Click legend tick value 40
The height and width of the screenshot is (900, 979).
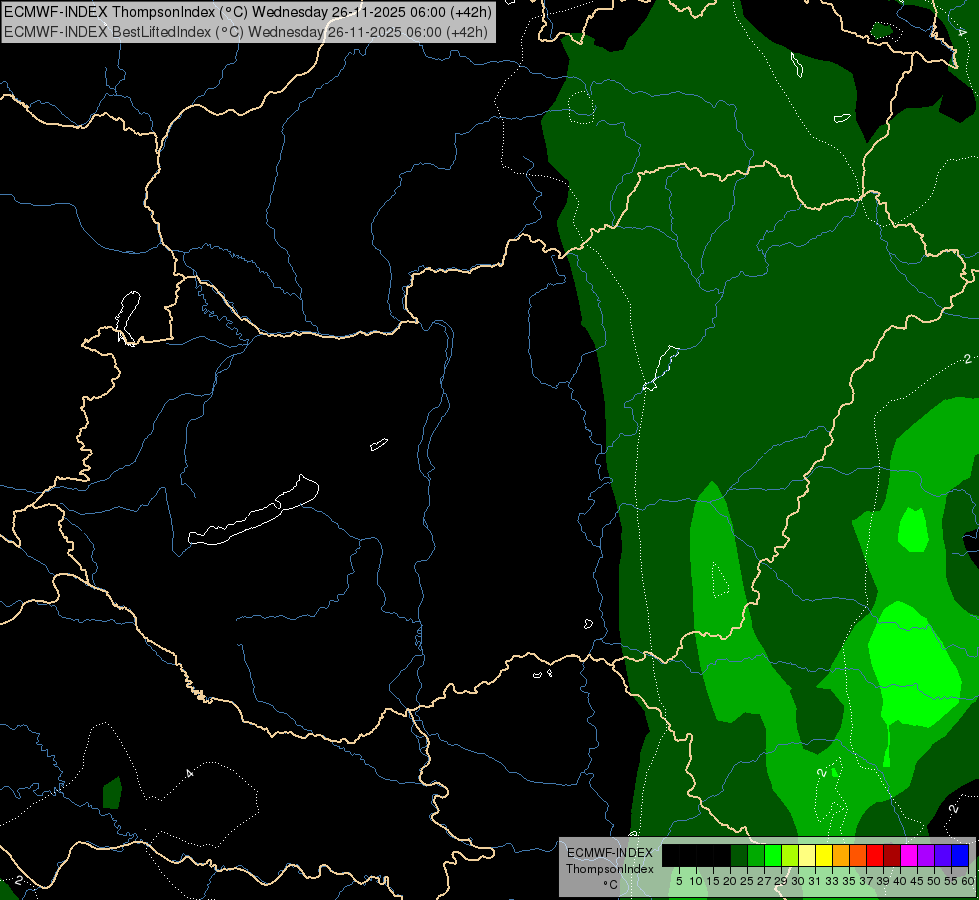coord(900,881)
